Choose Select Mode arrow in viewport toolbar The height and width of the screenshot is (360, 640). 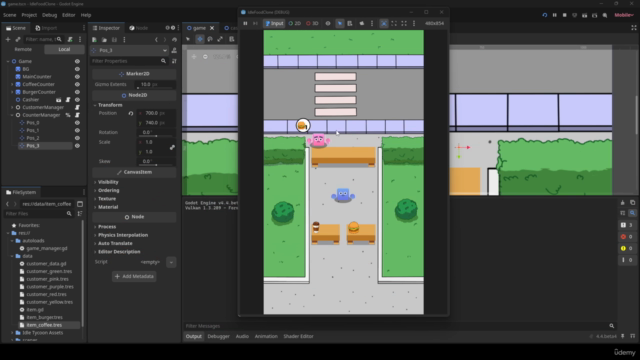[188, 39]
